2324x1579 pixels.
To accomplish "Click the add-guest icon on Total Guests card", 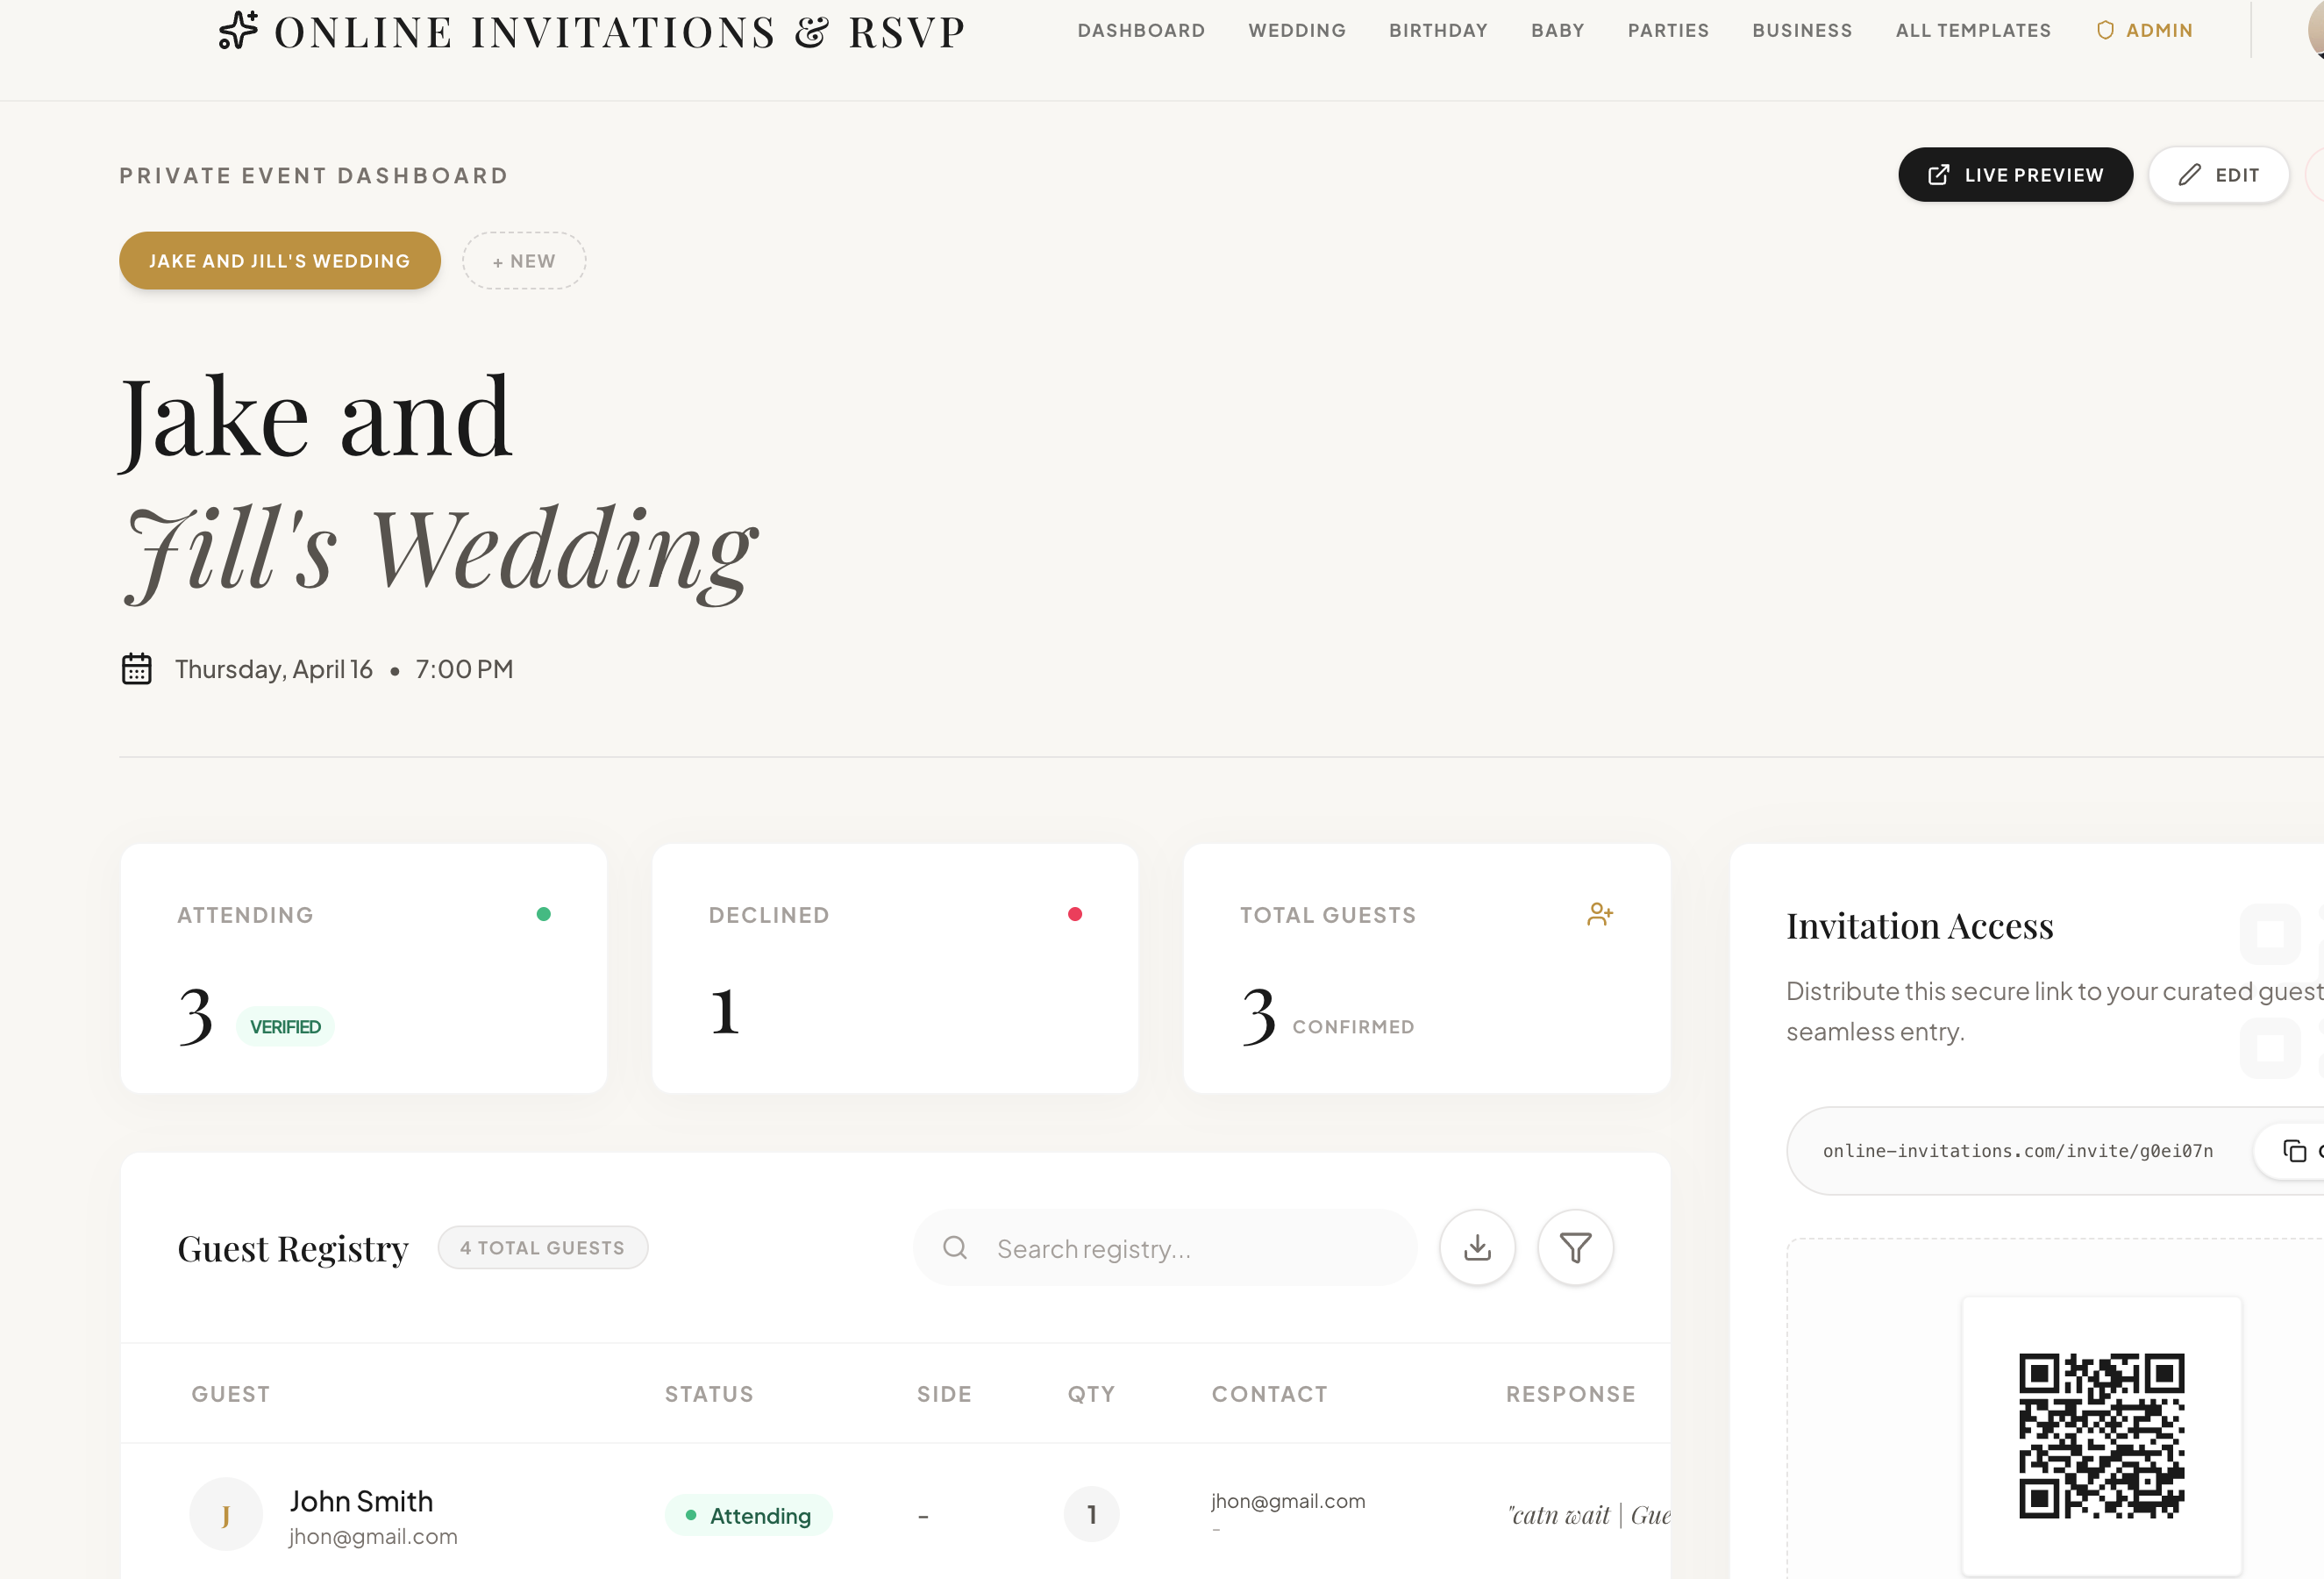I will click(x=1600, y=914).
